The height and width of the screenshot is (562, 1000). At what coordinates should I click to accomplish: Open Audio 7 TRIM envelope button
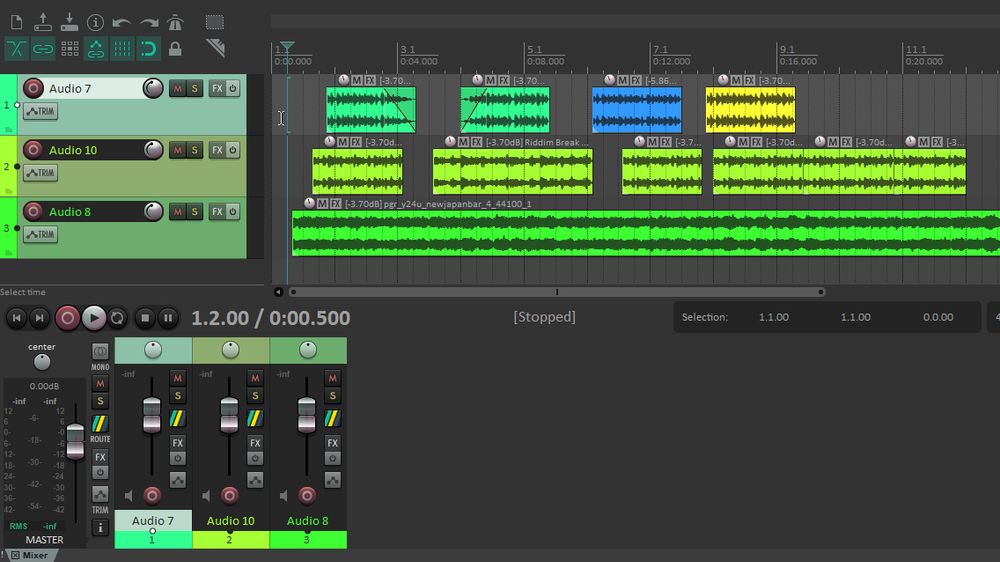coord(41,112)
